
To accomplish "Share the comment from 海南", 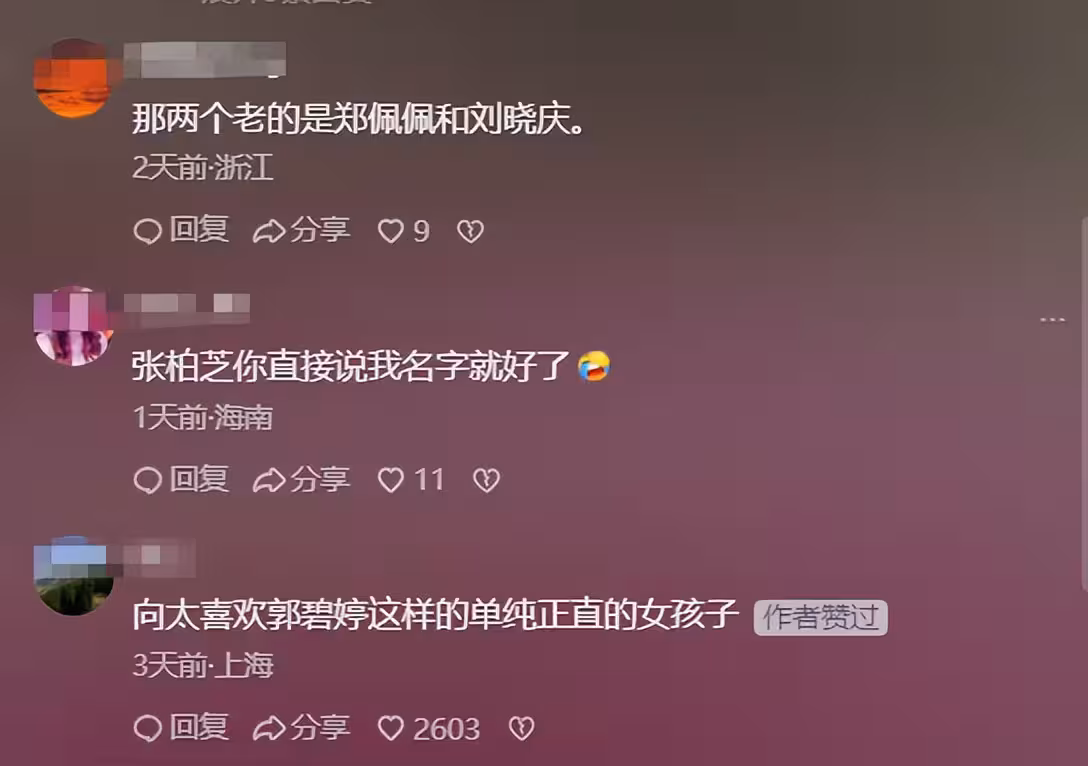I will (302, 479).
